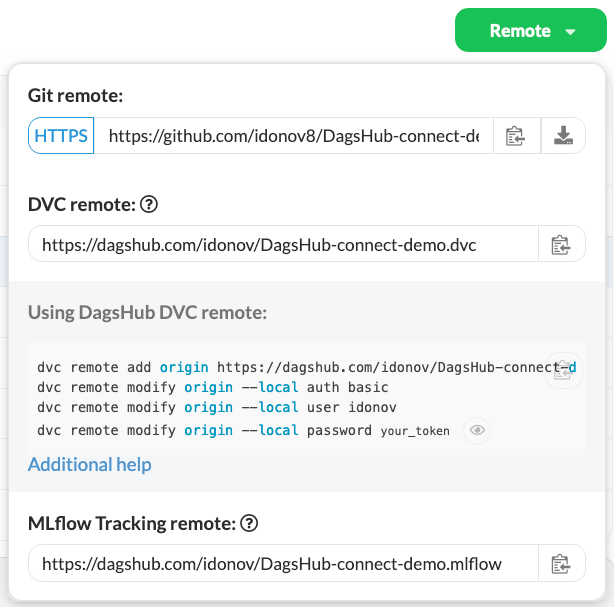The width and height of the screenshot is (614, 607).
Task: Click the 'Using DagsHub DVC remote:' heading
Action: 147,313
